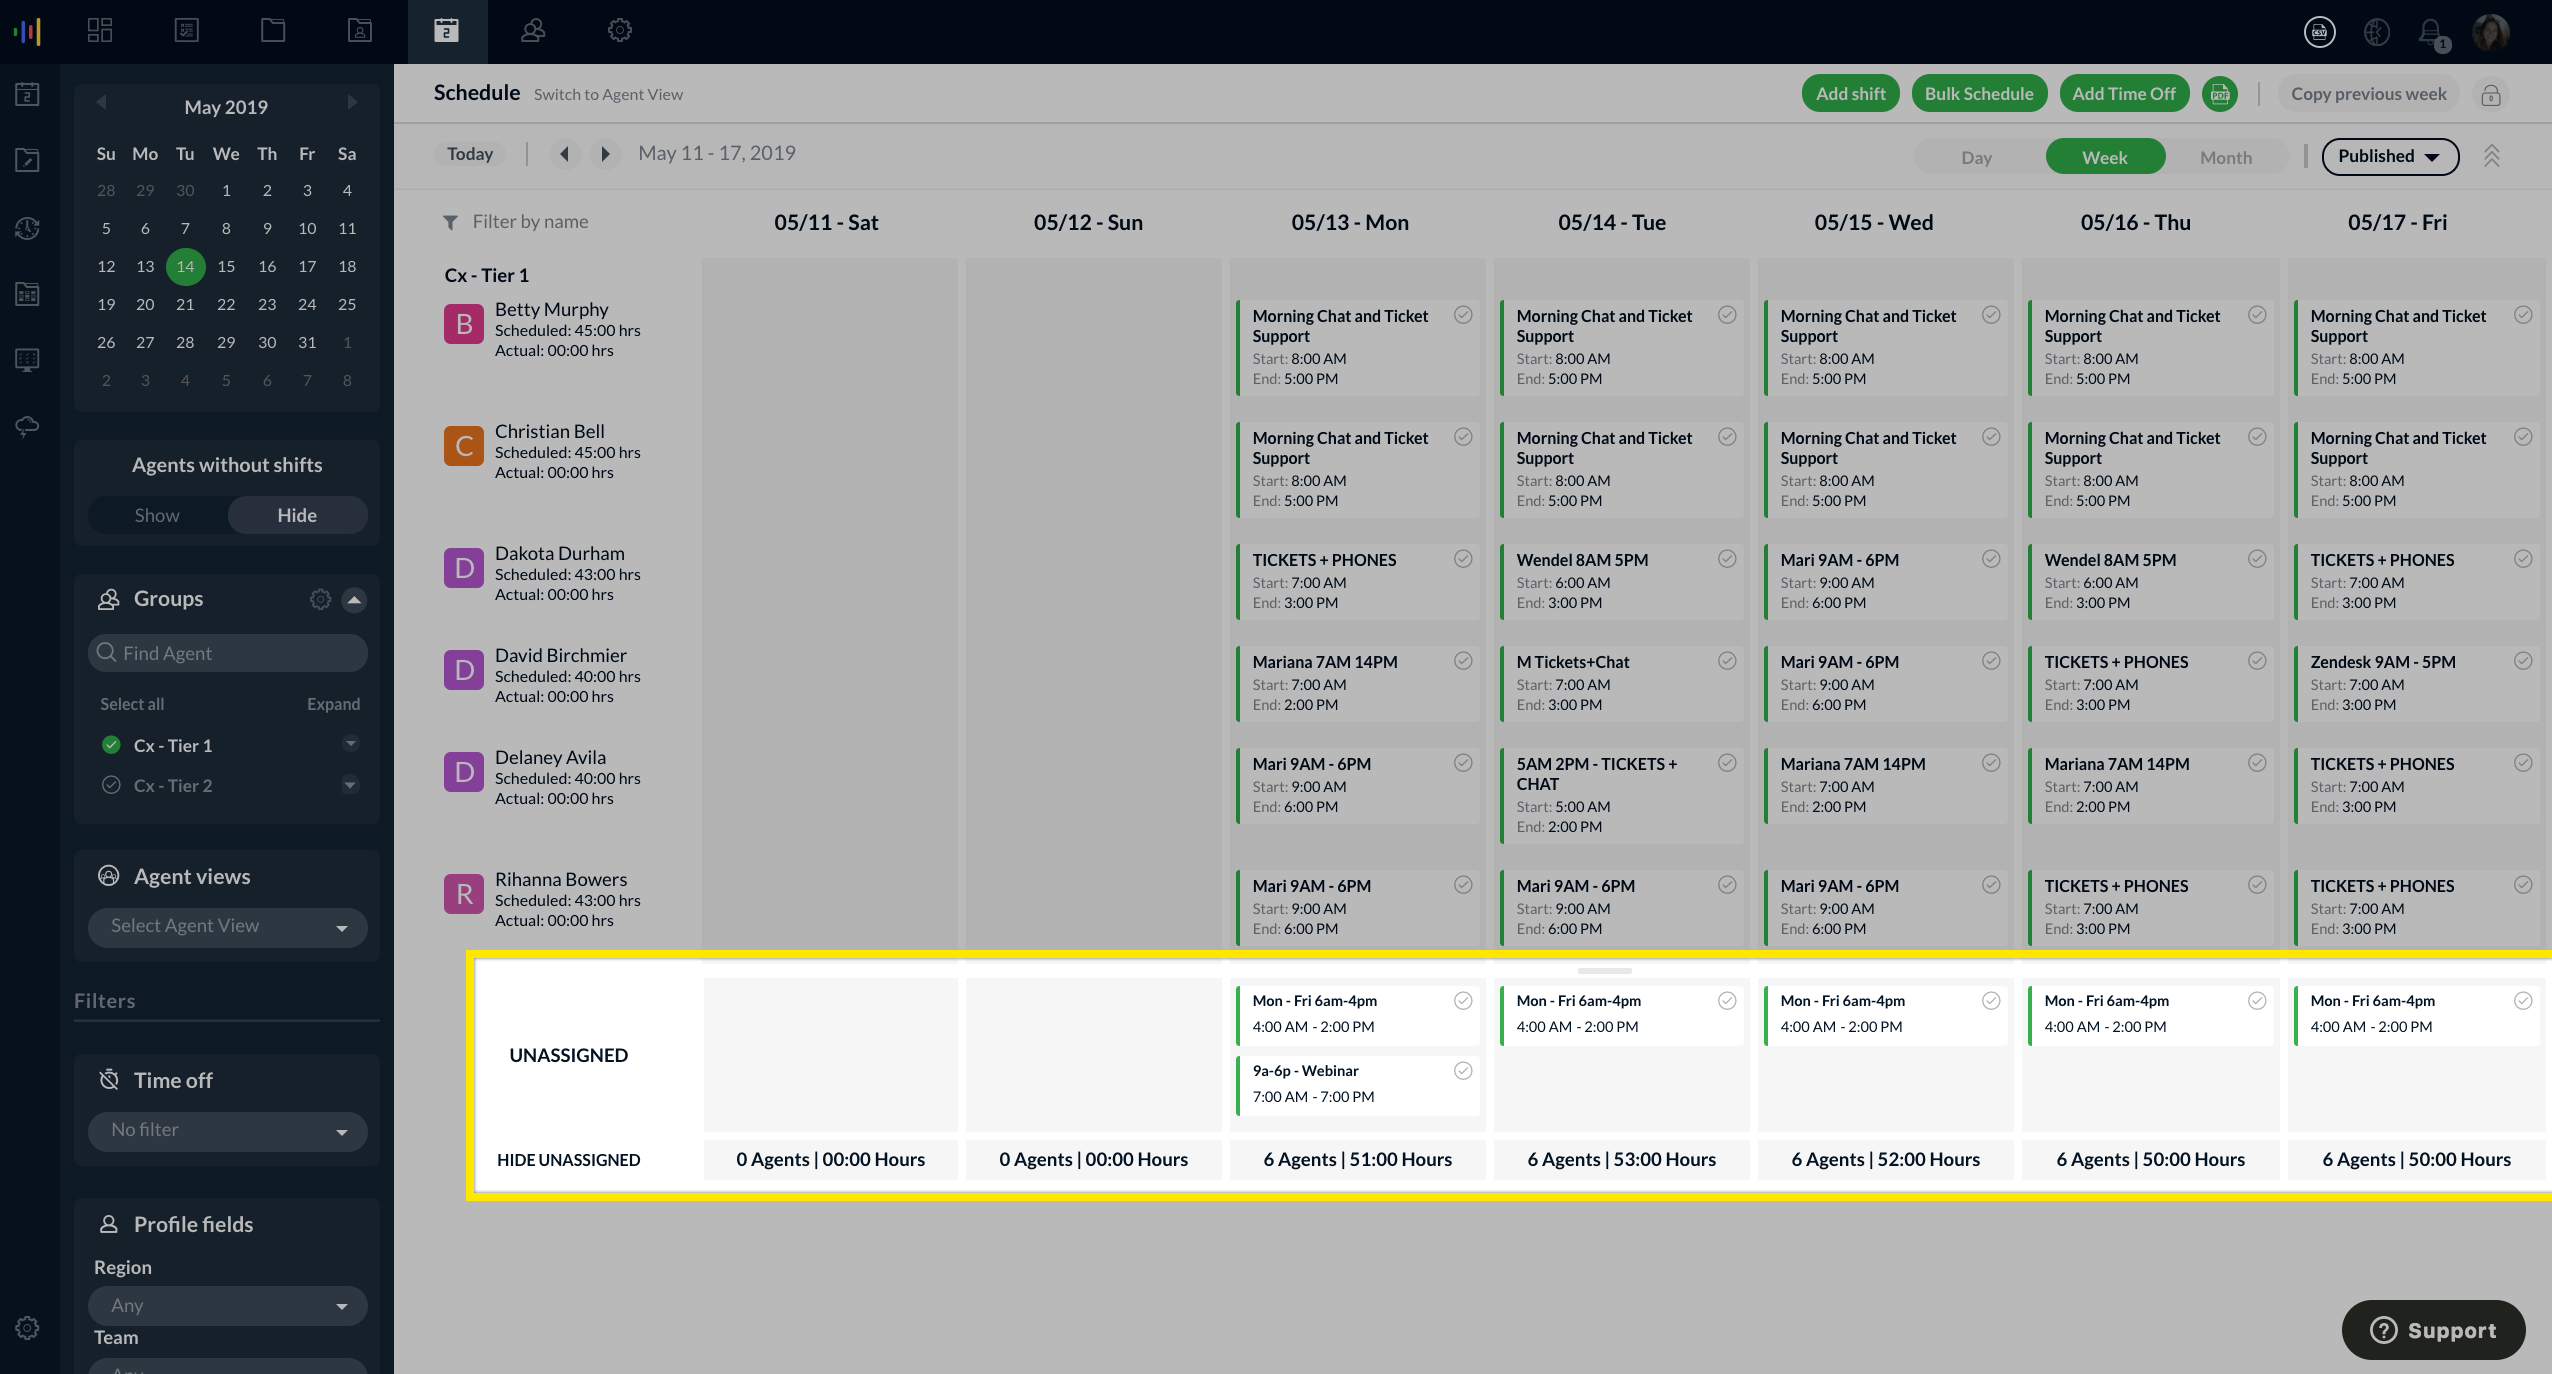Expand the Cx - Tier 1 group arrow

(350, 743)
